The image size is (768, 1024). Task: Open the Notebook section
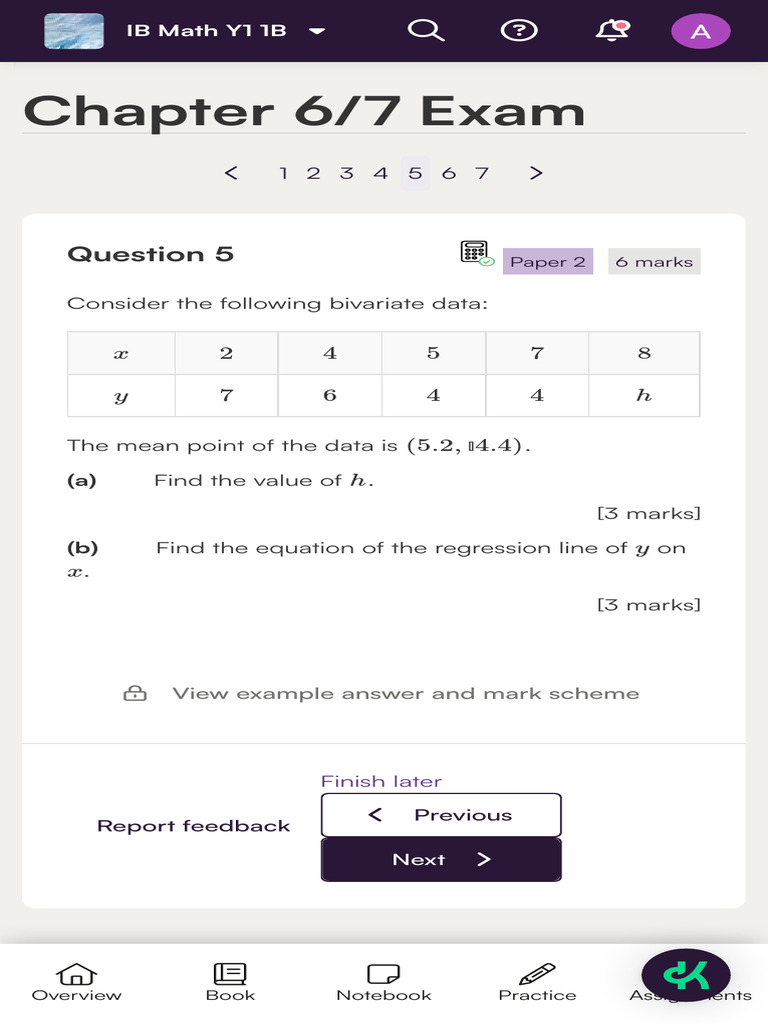pos(384,981)
